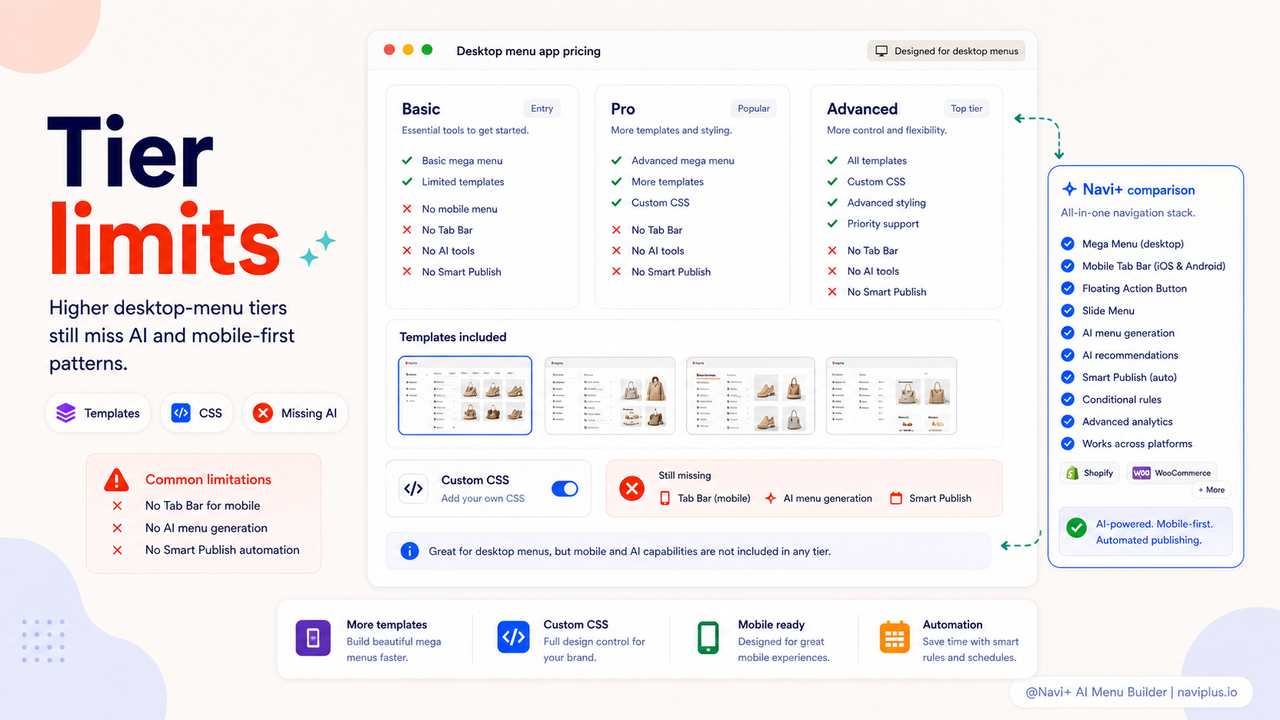Select the third template thumbnail

(x=751, y=396)
